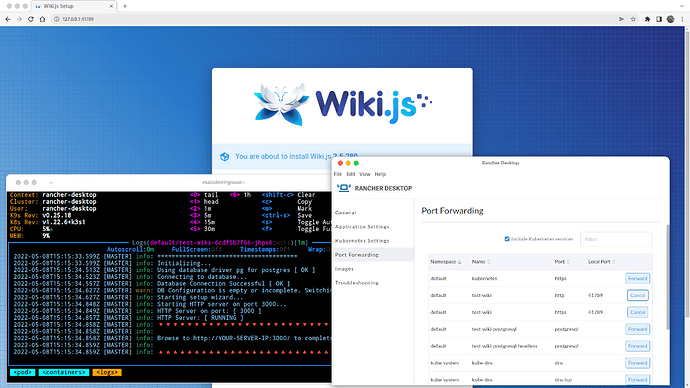Click 'HTTP Server: [ RUNNING ]' log line

[x=200, y=318]
